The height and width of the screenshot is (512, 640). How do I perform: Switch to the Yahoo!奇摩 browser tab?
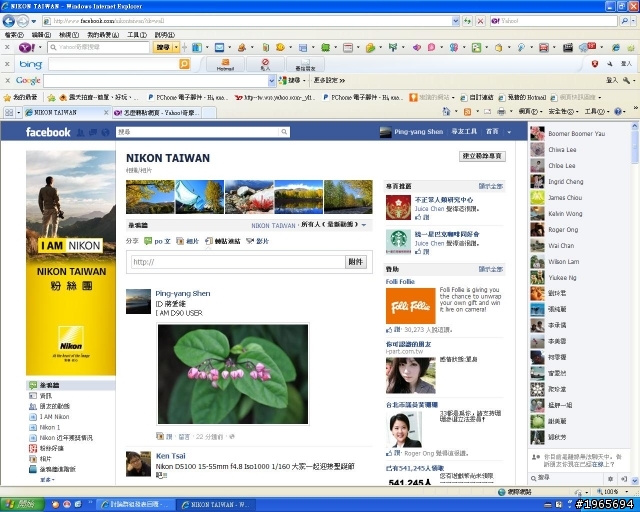click(x=157, y=112)
